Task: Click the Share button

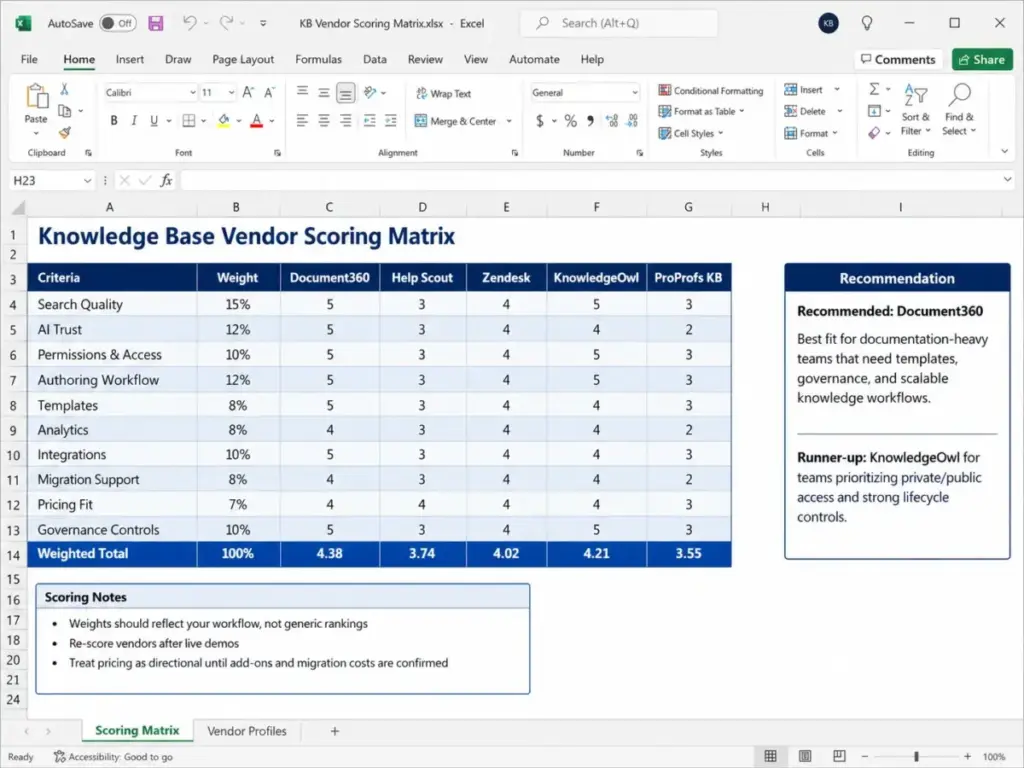Action: tap(982, 59)
